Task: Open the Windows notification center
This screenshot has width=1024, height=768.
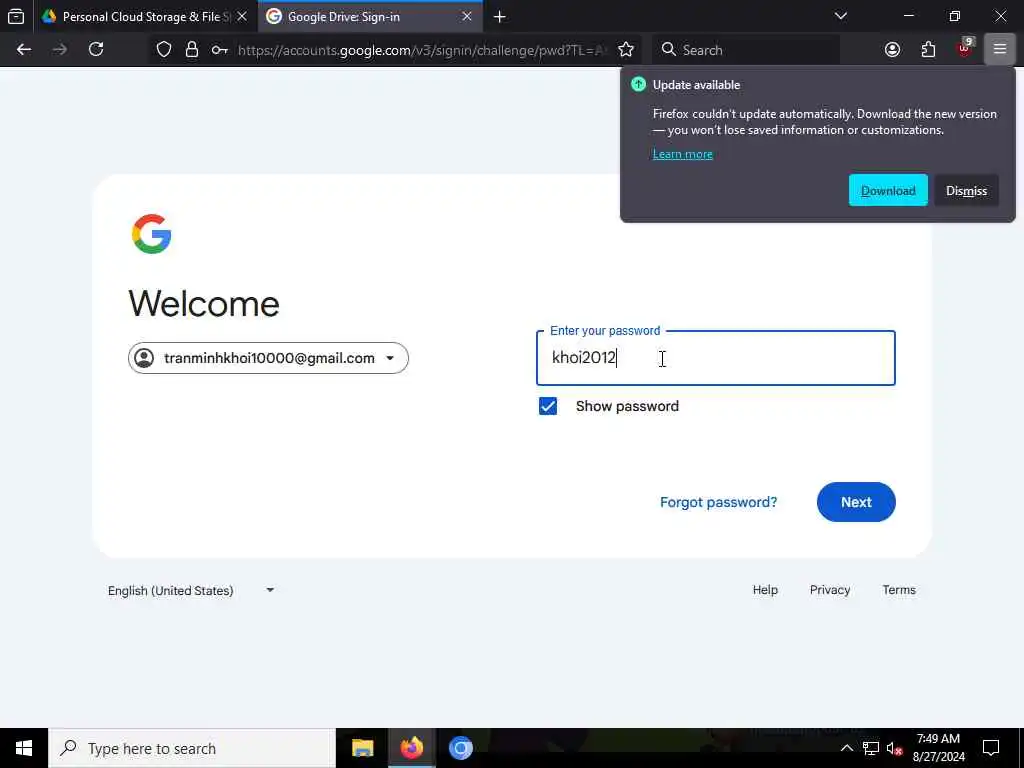Action: coord(991,748)
